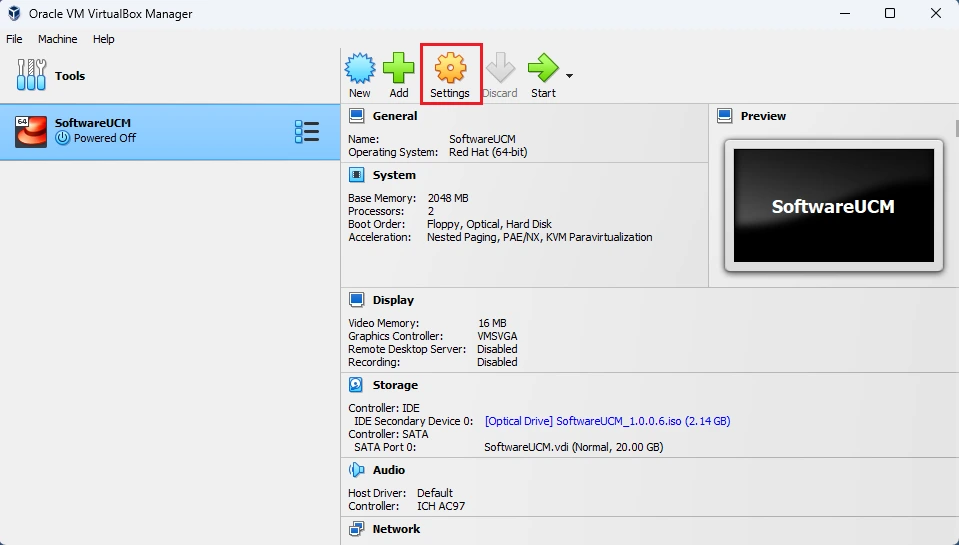Open the Audio section heading
This screenshot has height=545, width=959.
389,470
